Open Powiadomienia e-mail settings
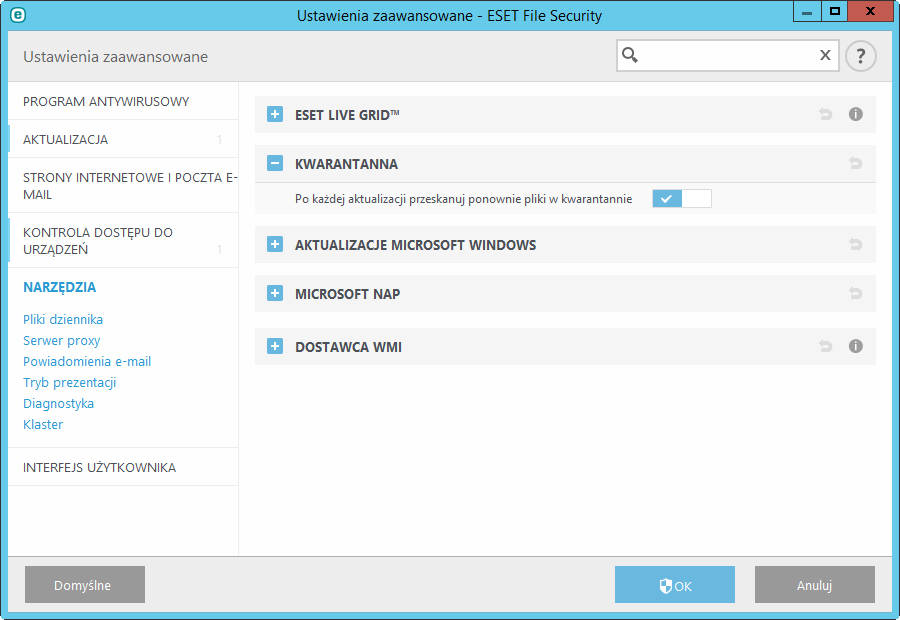The width and height of the screenshot is (900, 620). click(87, 361)
